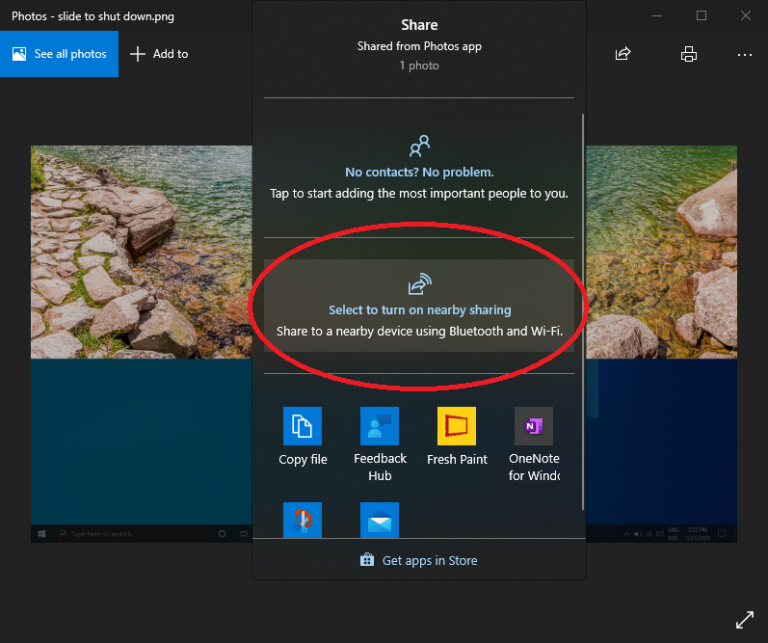Select to turn on nearby sharing
This screenshot has width=768, height=643.
coord(419,310)
